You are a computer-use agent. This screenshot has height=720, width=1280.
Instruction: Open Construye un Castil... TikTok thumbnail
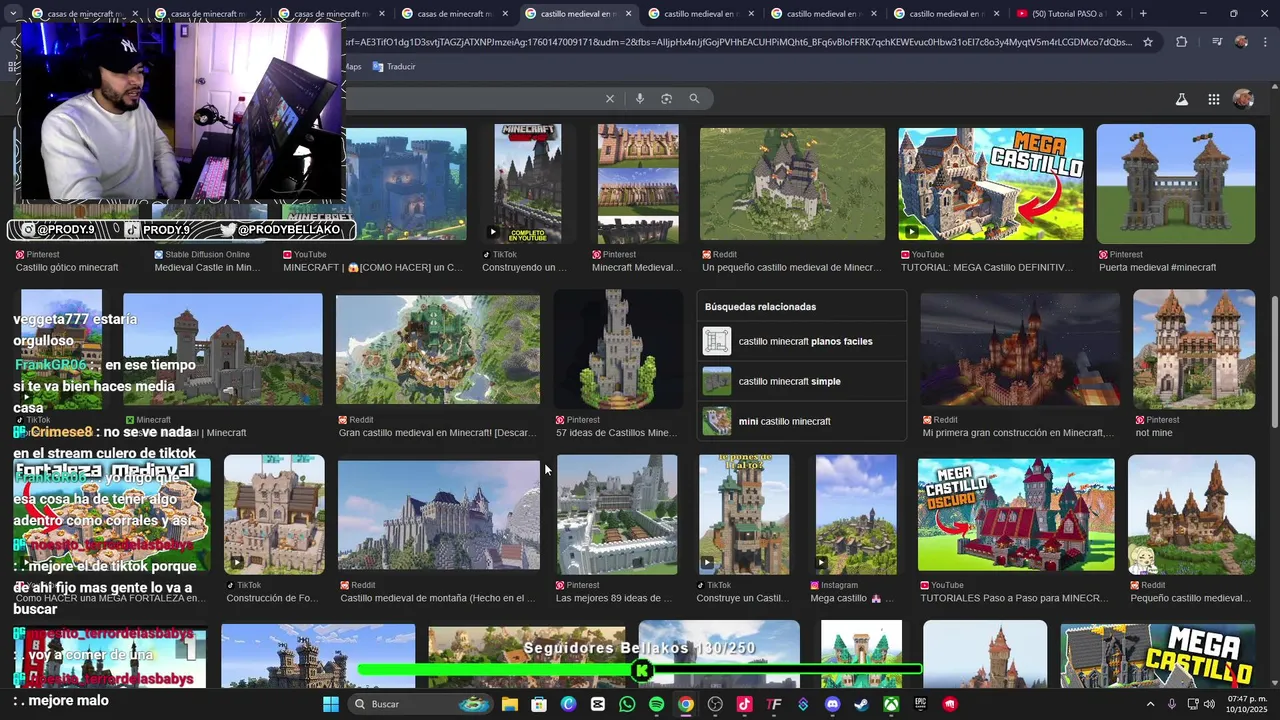pos(744,515)
